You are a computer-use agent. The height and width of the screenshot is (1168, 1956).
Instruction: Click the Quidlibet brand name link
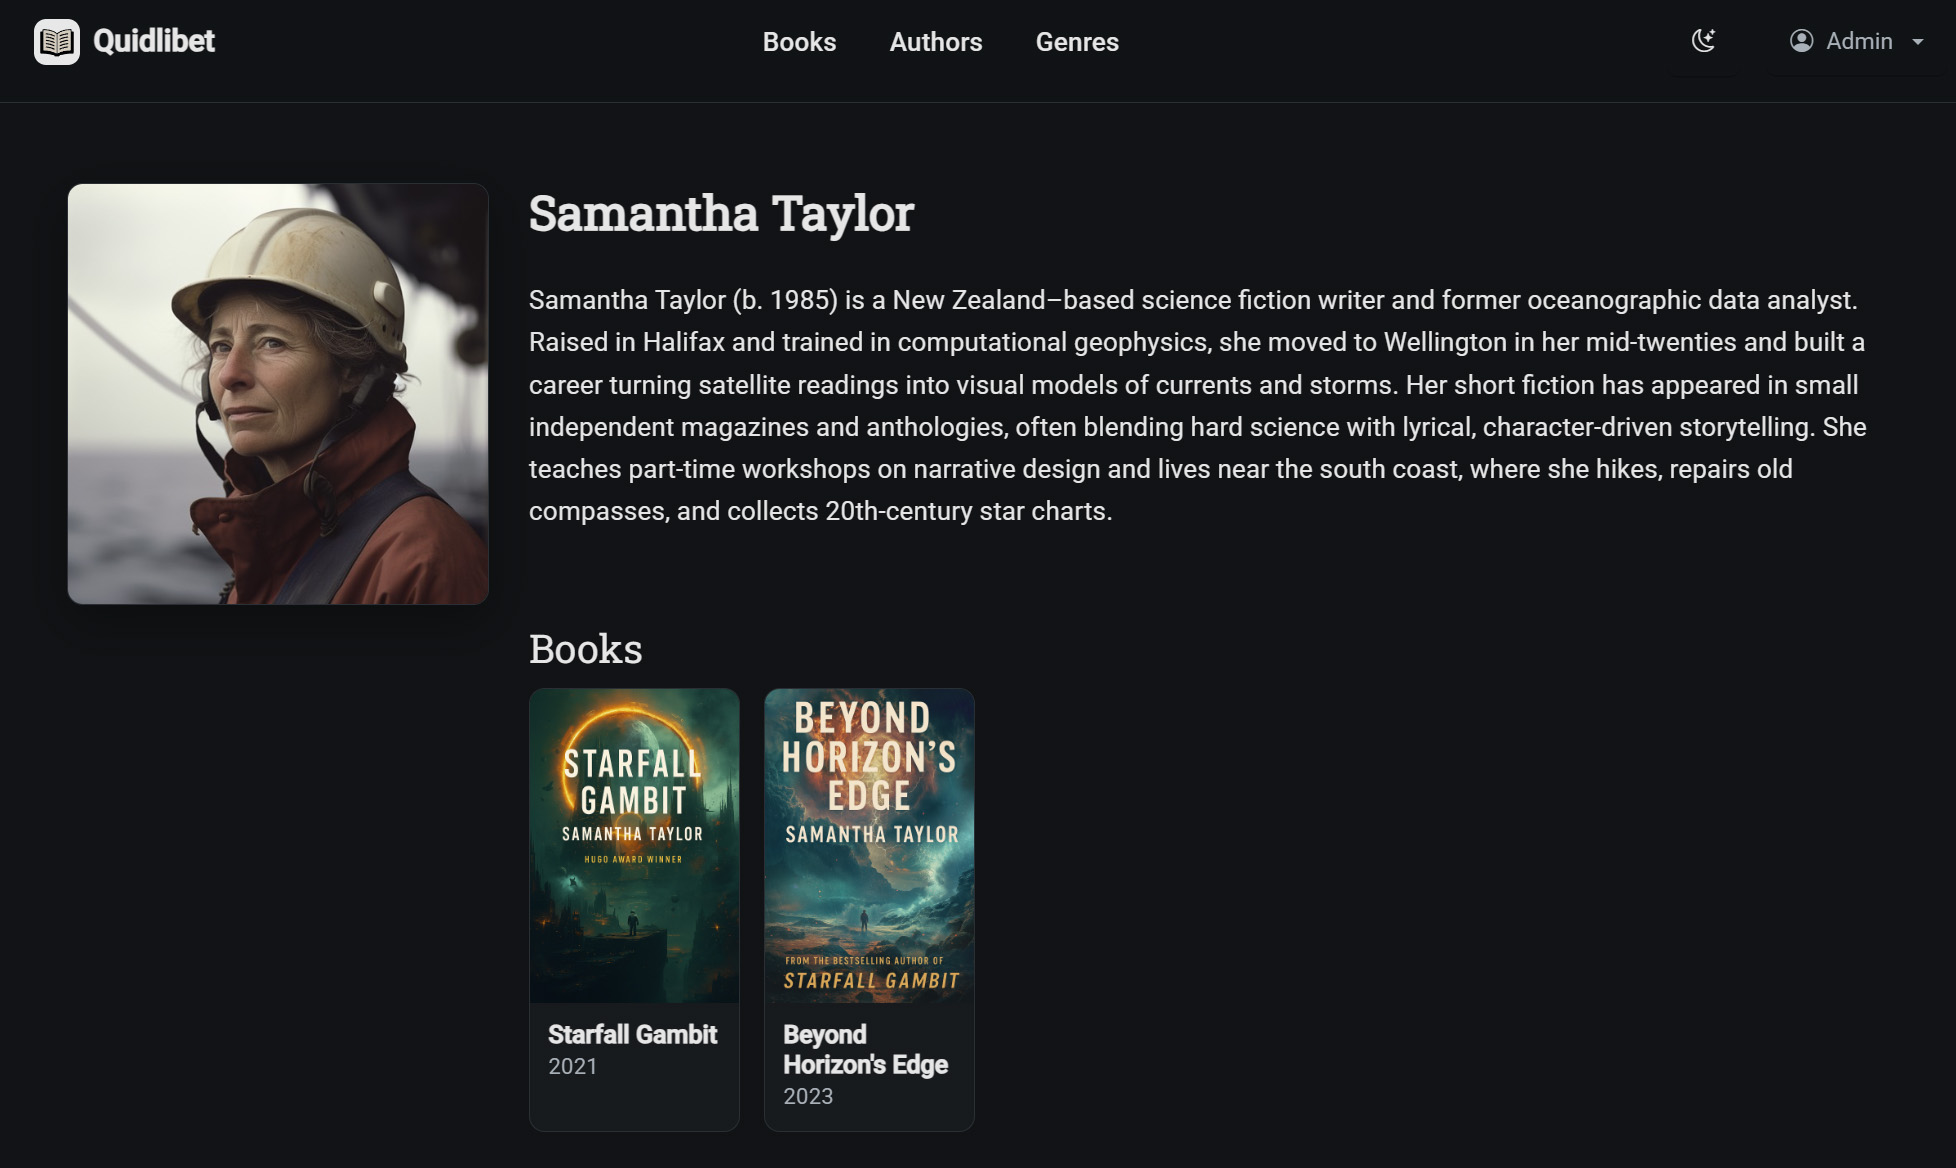[154, 41]
